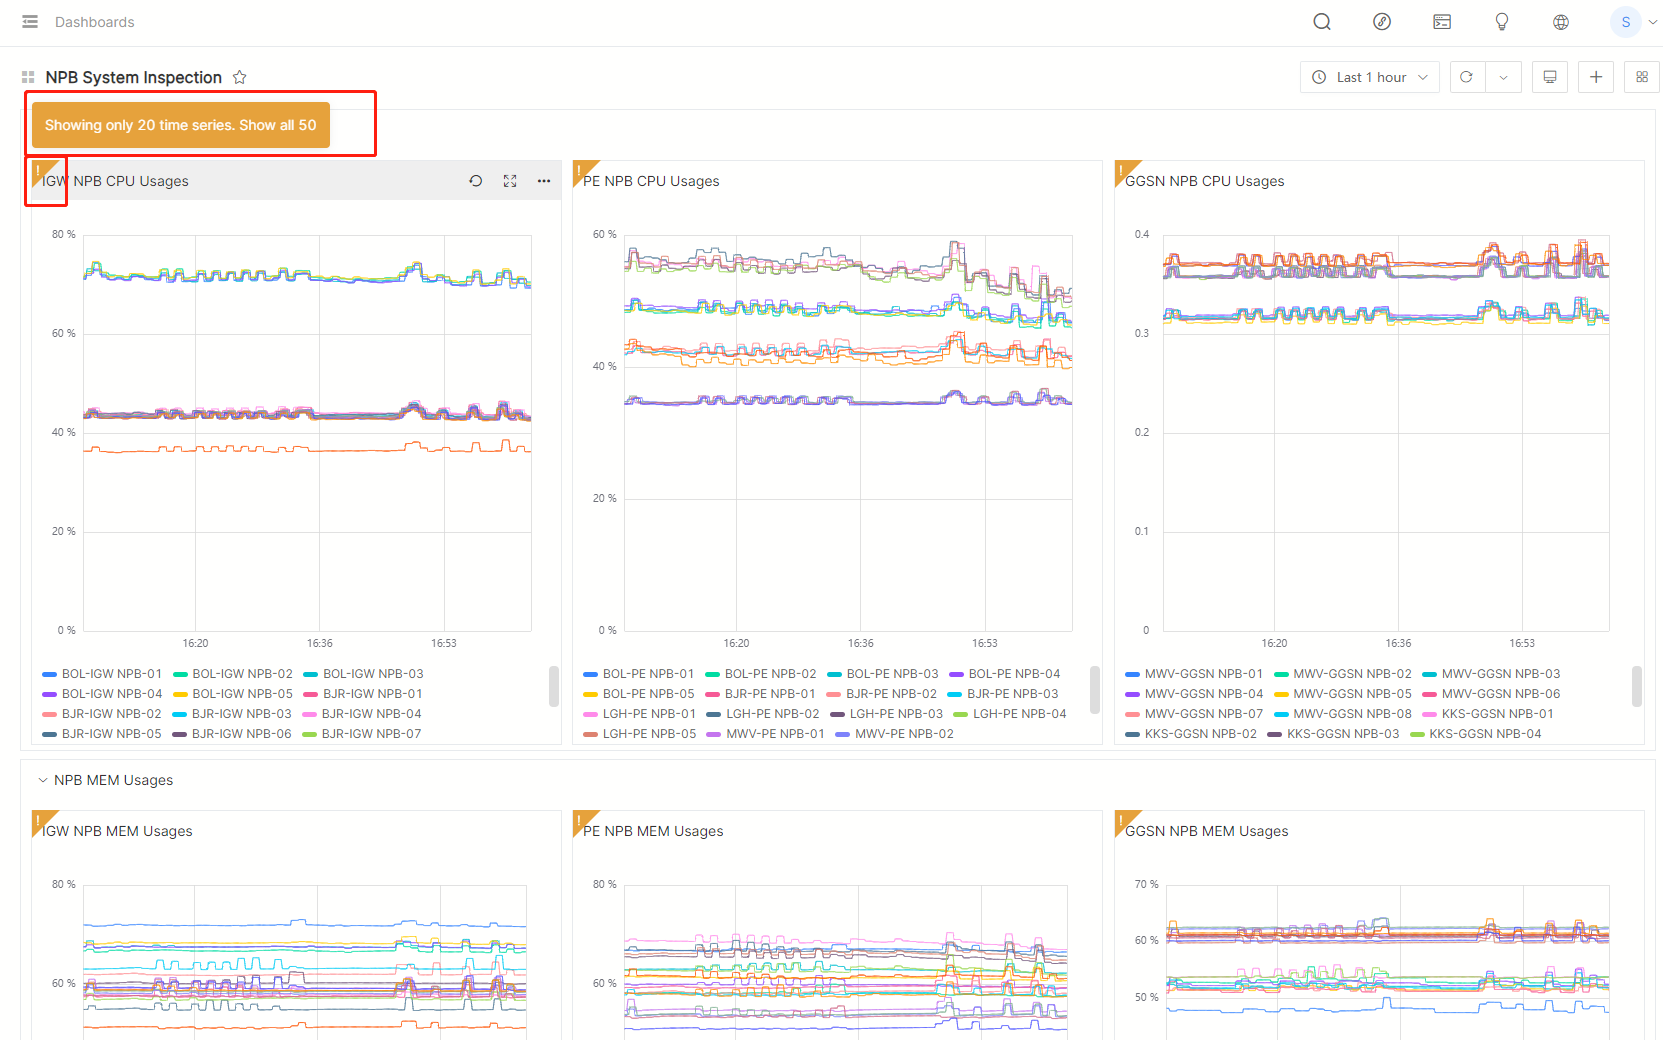1663x1040 pixels.
Task: Collapse the NPB MEM Usages row
Action: point(43,780)
